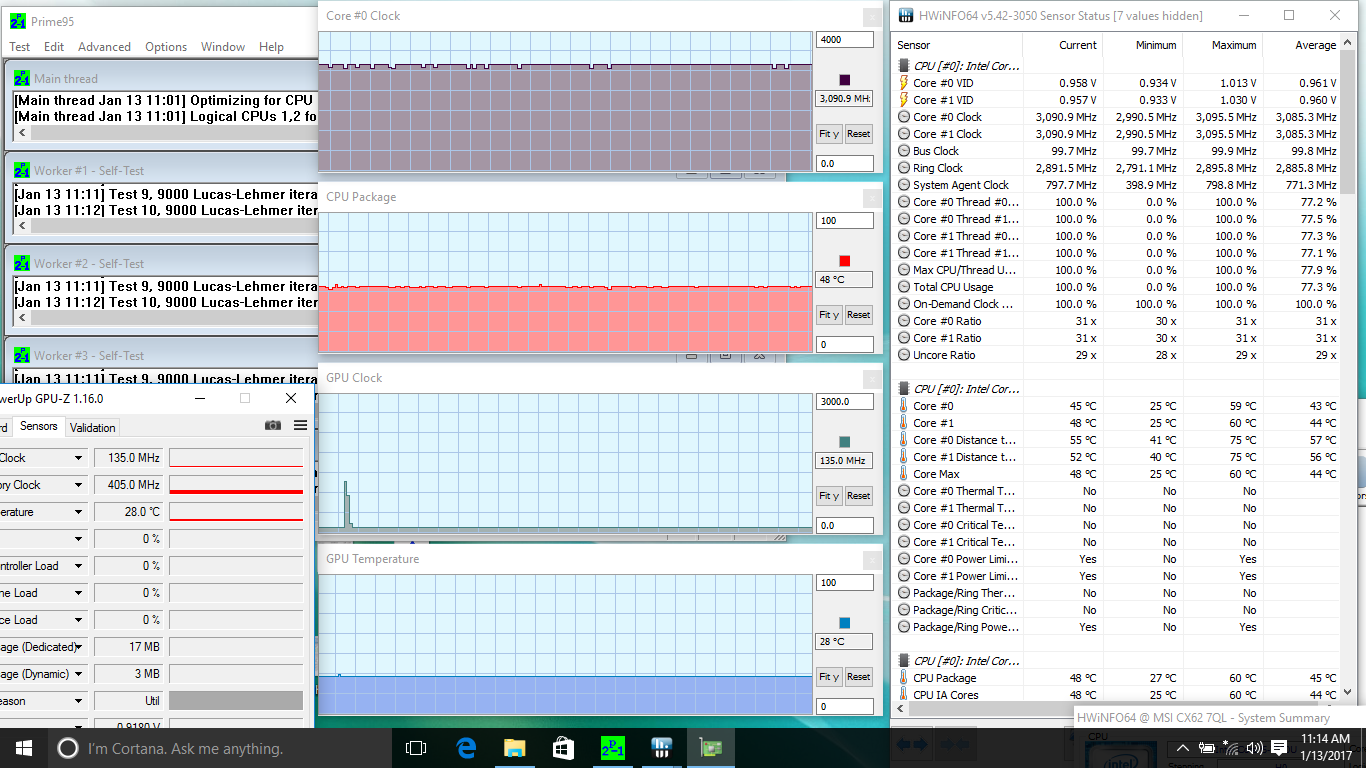Pick the blue GPU Temperature color swatch
This screenshot has width=1366, height=768.
(844, 622)
